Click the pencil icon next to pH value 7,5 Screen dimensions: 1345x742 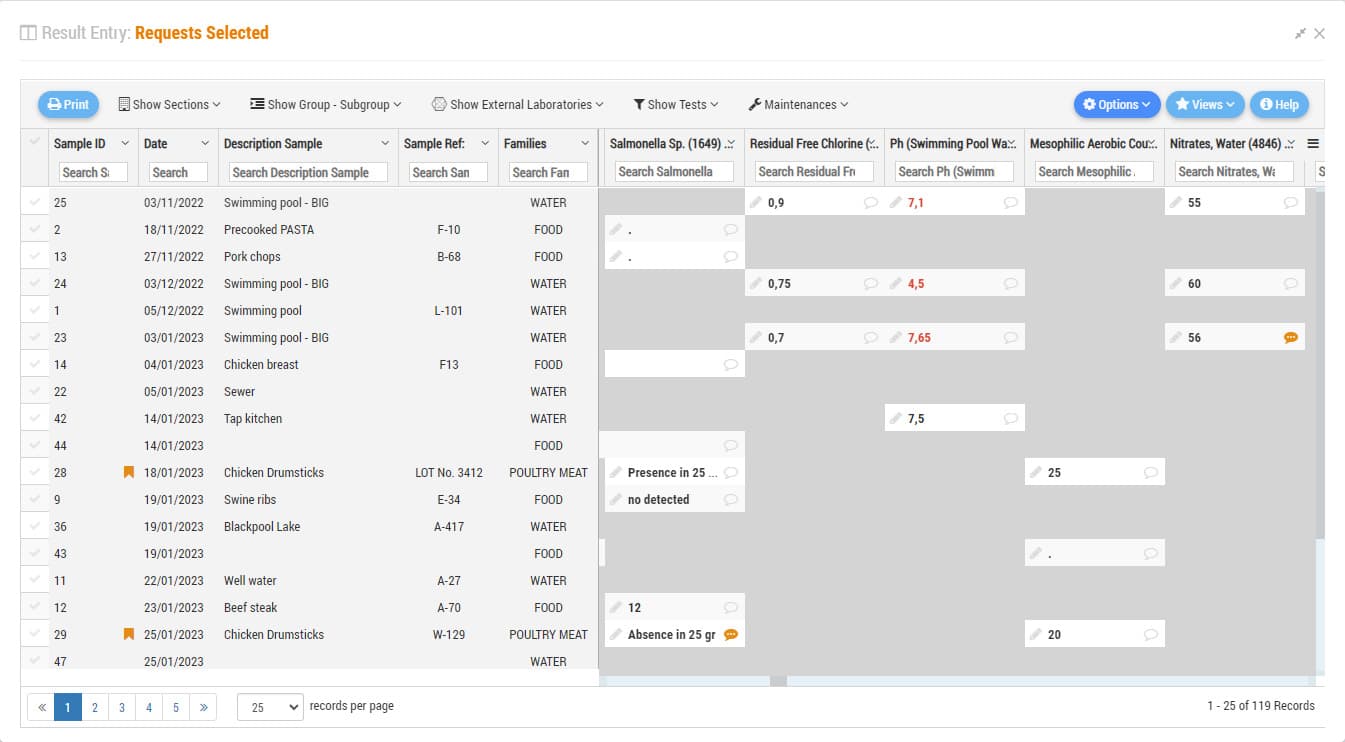(896, 419)
